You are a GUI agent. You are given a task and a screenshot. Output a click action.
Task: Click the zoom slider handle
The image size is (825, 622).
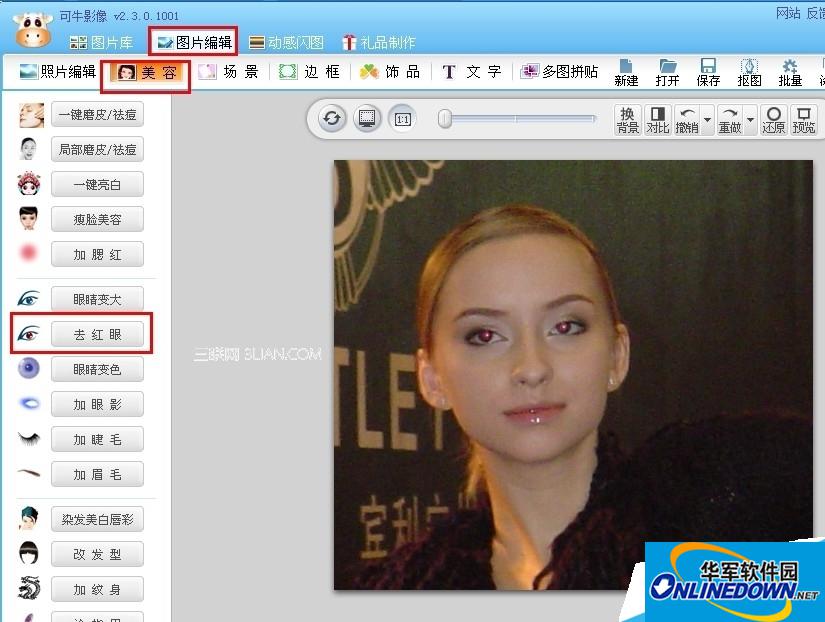[x=444, y=119]
